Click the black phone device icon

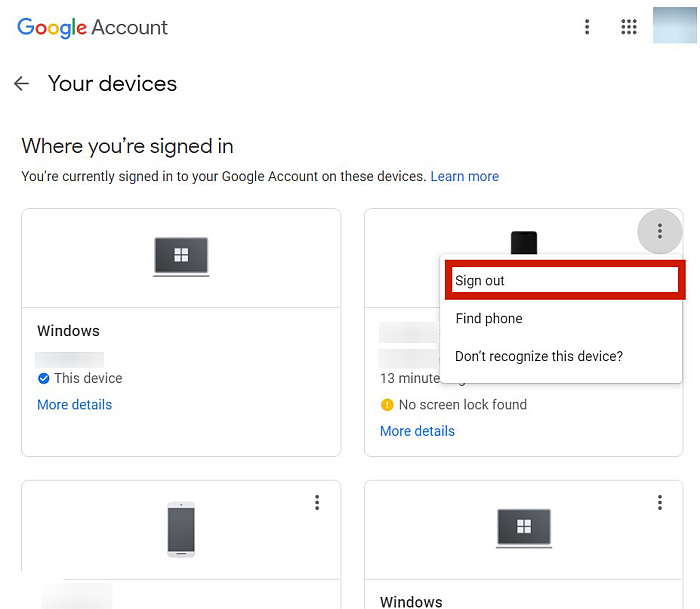click(x=524, y=242)
